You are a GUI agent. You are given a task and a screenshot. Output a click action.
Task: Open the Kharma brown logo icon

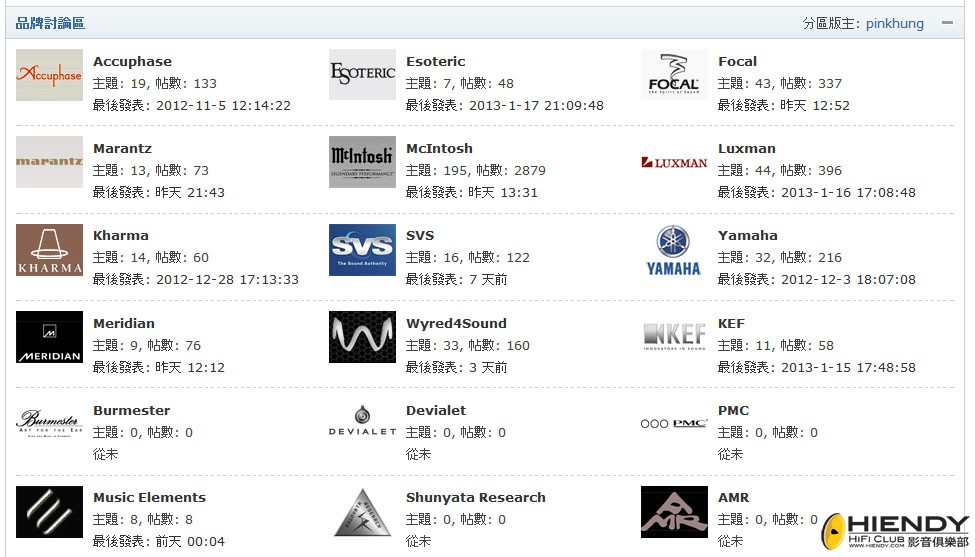(x=49, y=249)
